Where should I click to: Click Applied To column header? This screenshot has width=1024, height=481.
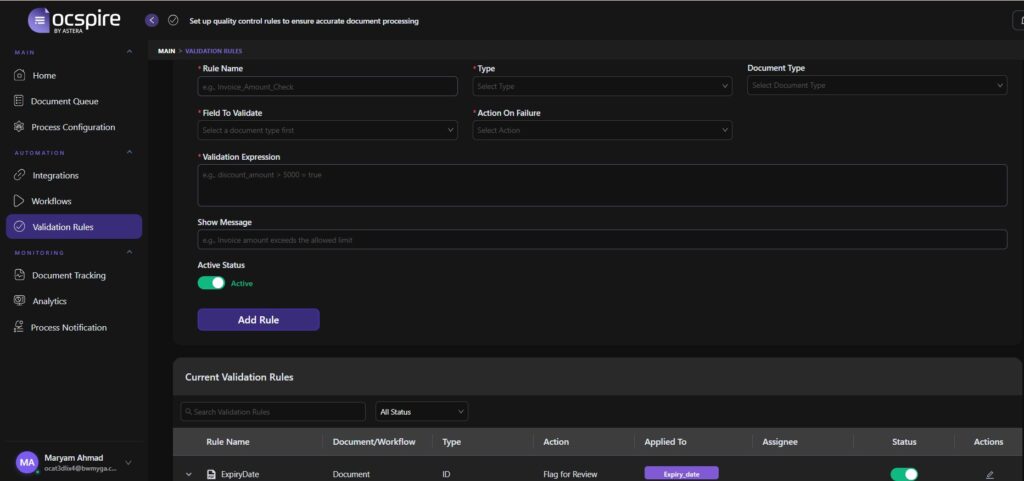[x=665, y=442]
